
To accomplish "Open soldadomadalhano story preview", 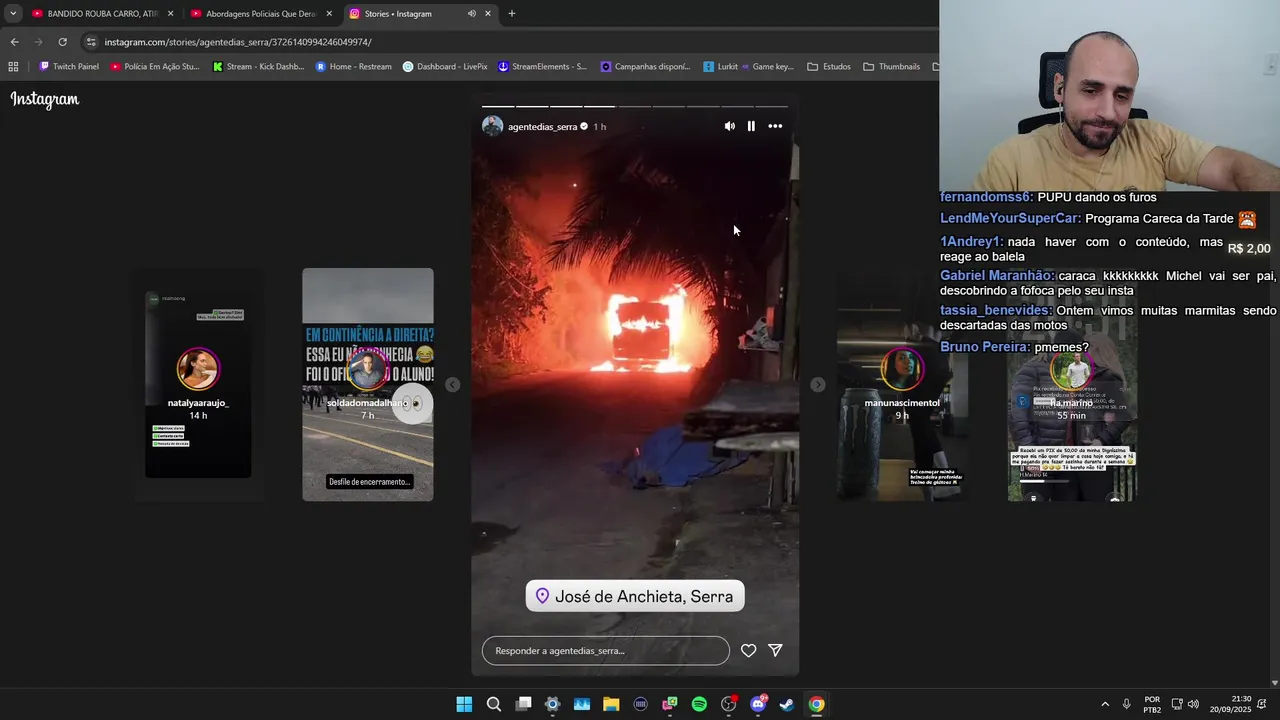I will [x=368, y=385].
